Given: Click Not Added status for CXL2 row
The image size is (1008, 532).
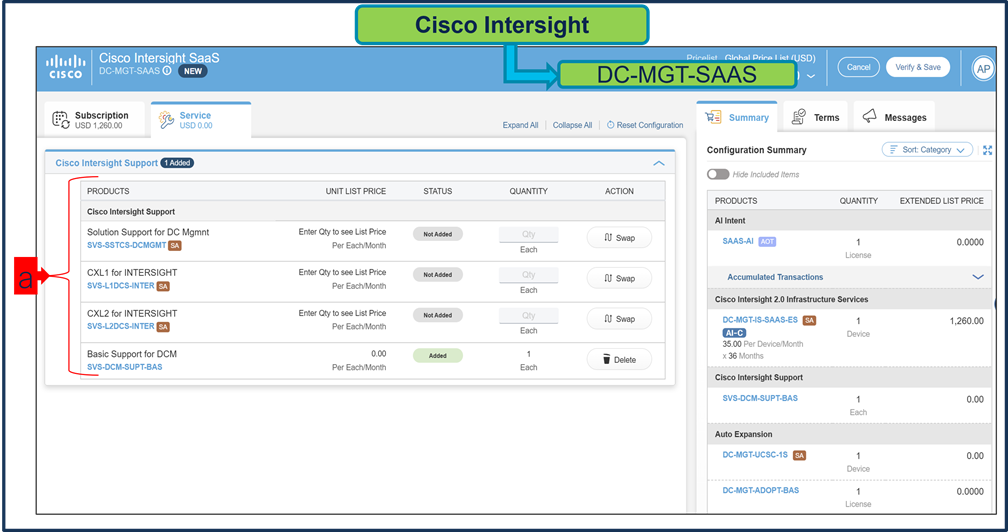Looking at the screenshot, I should tap(438, 315).
